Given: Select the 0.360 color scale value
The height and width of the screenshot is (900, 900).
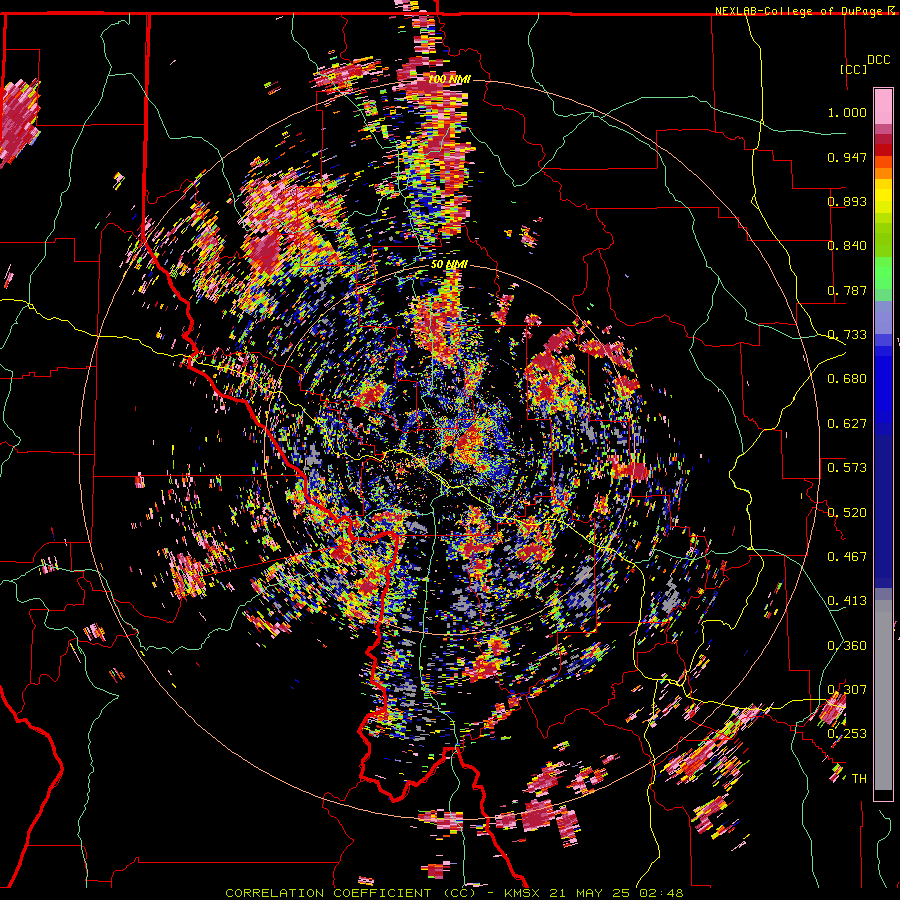Looking at the screenshot, I should pyautogui.click(x=847, y=646).
